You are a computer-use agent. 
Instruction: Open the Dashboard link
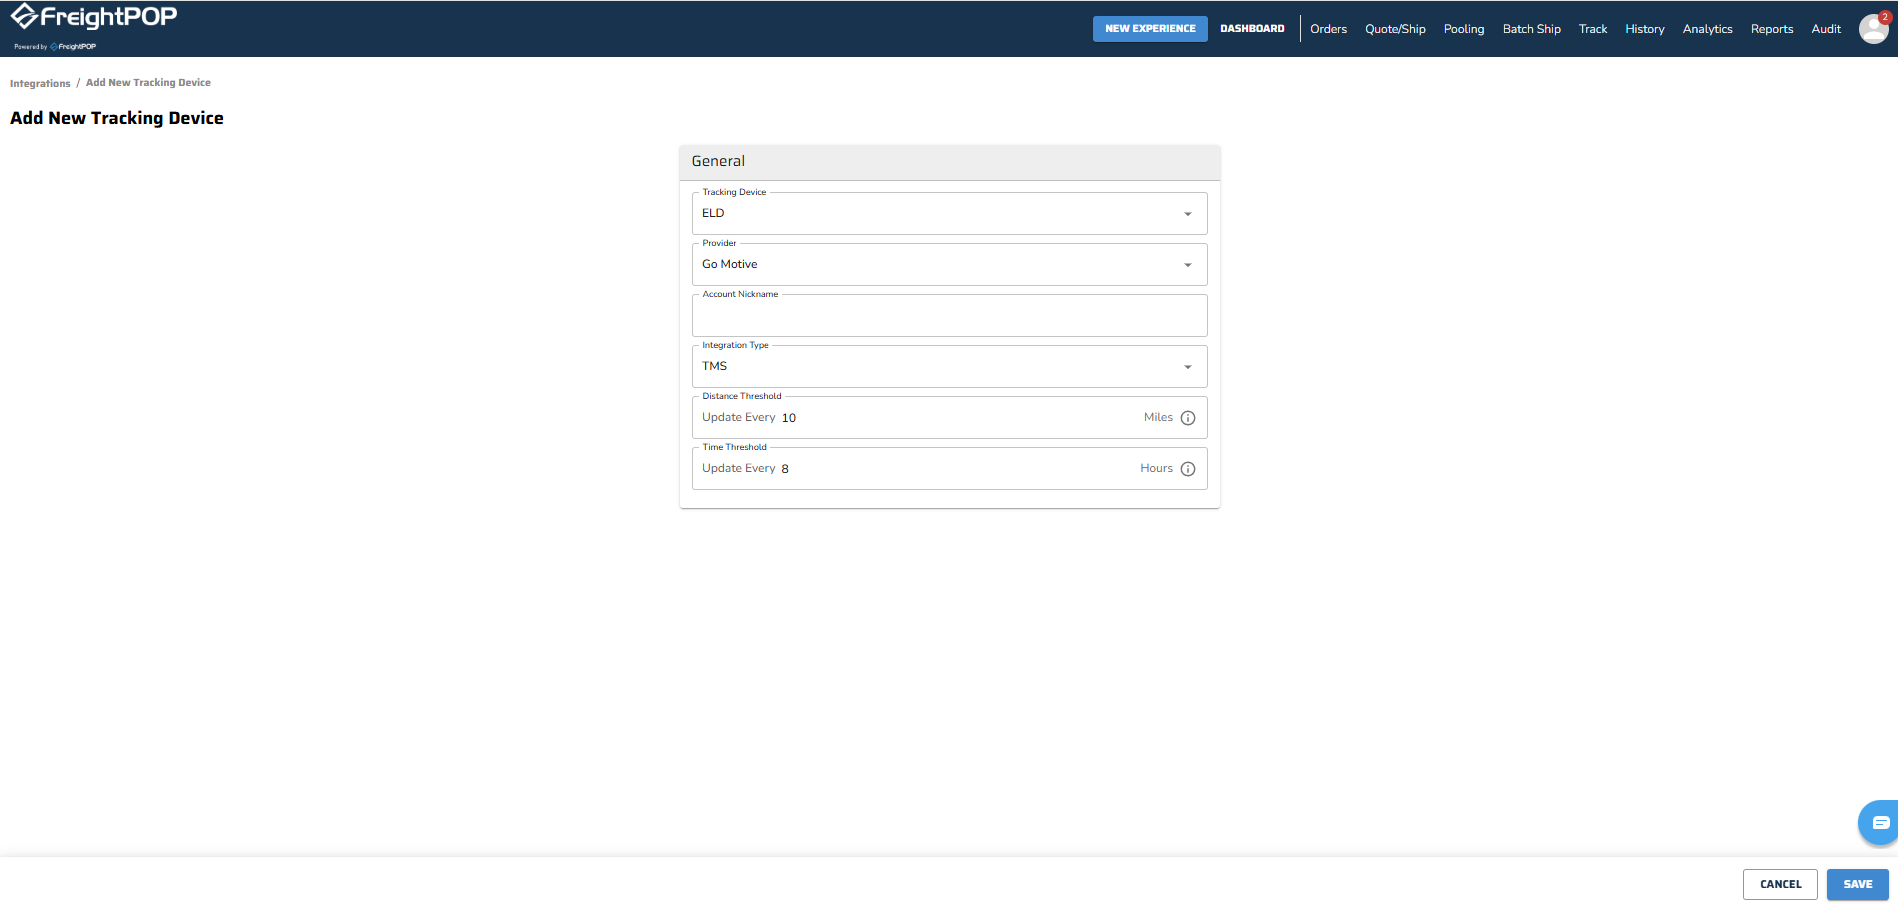pos(1252,29)
